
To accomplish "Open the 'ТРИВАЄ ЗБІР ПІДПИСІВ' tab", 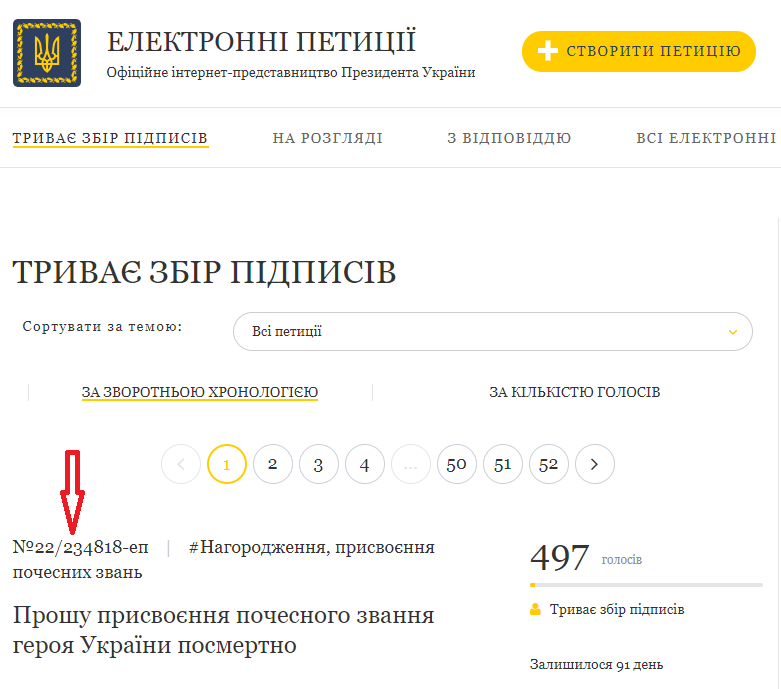I will click(x=110, y=138).
